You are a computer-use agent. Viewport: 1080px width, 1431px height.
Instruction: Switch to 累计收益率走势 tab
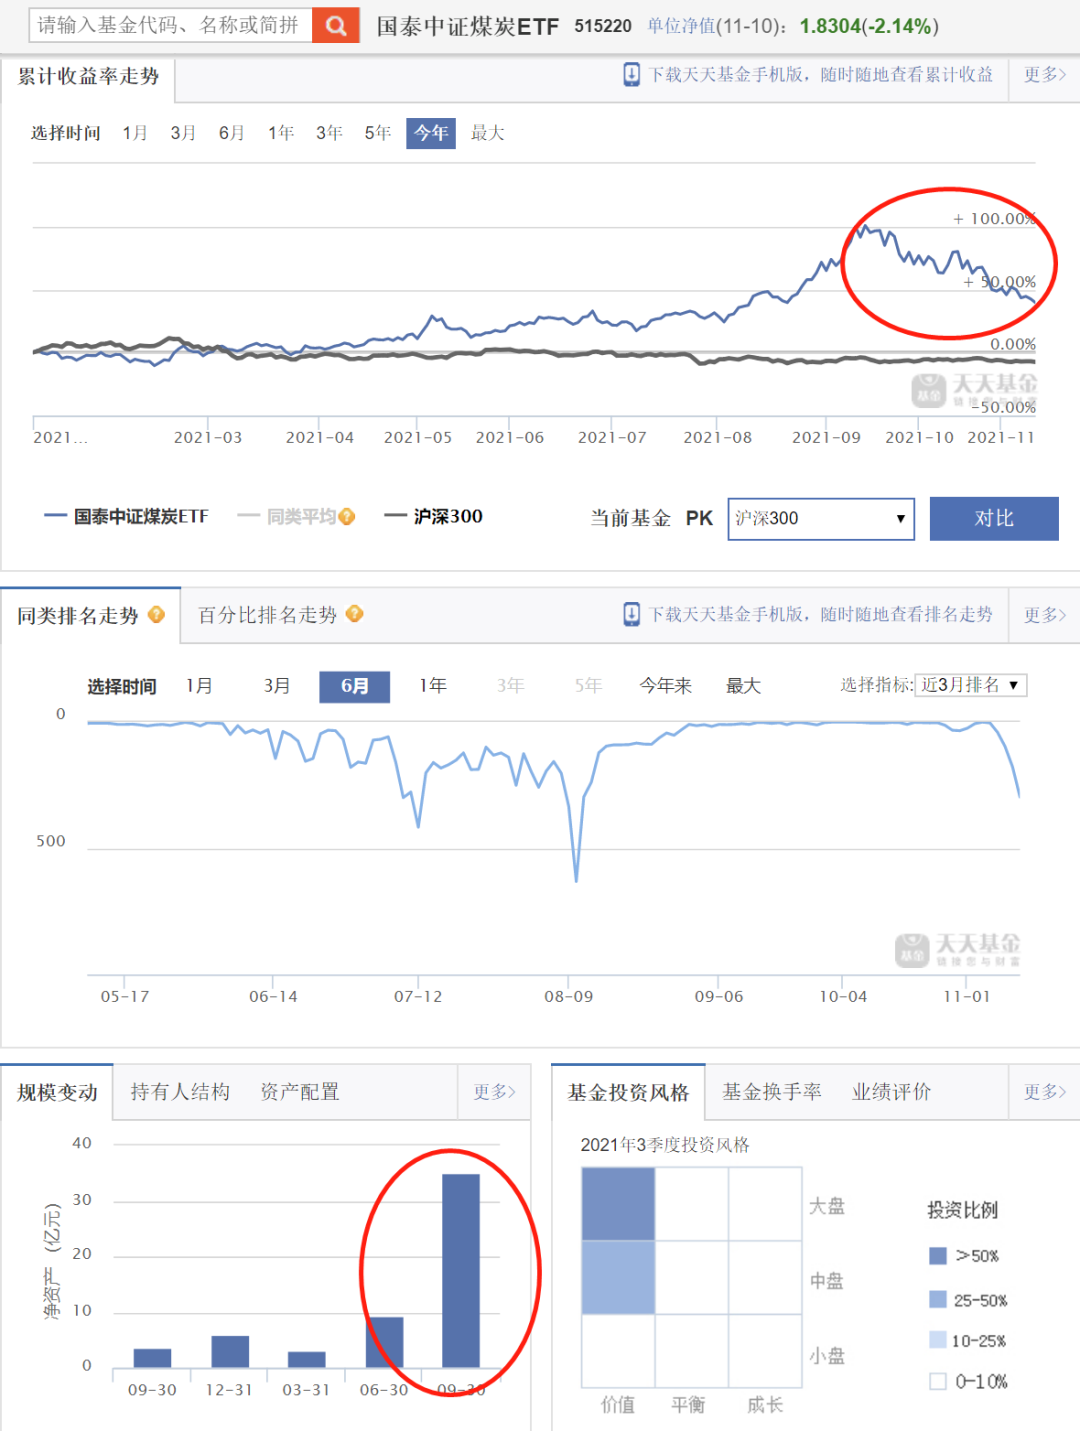pyautogui.click(x=88, y=77)
